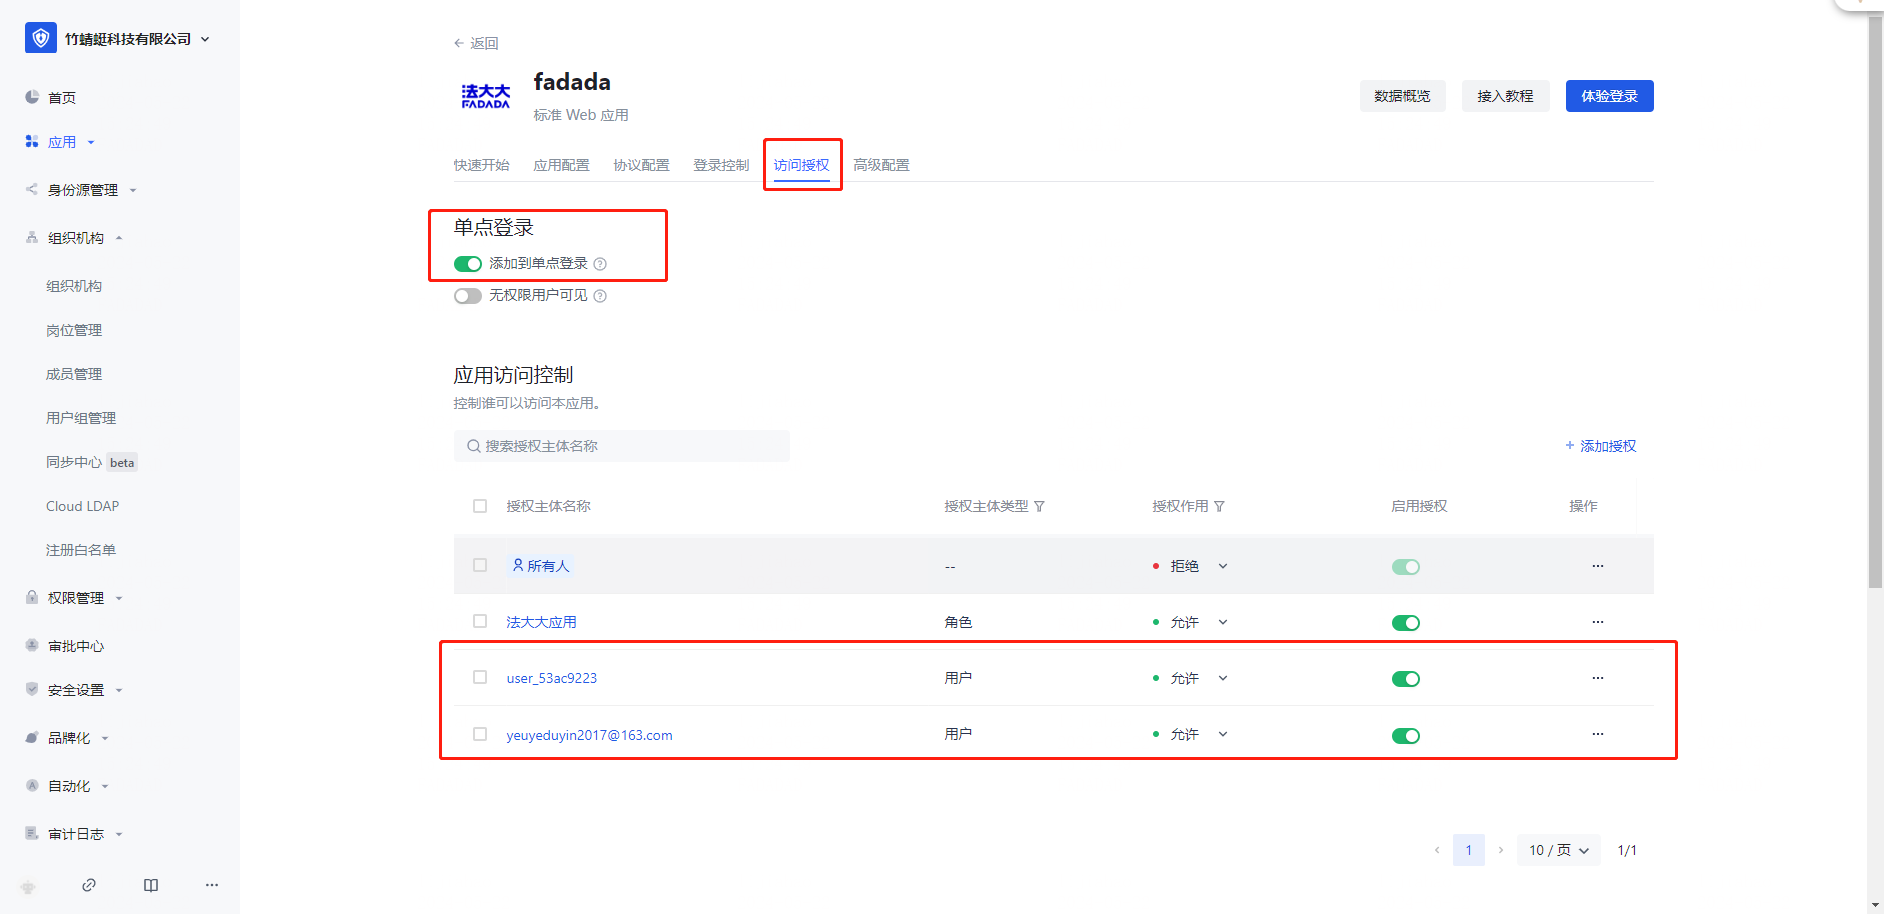This screenshot has height=914, width=1884.
Task: Open more actions for yeuyeduyin2017@163.com row
Action: click(1598, 734)
